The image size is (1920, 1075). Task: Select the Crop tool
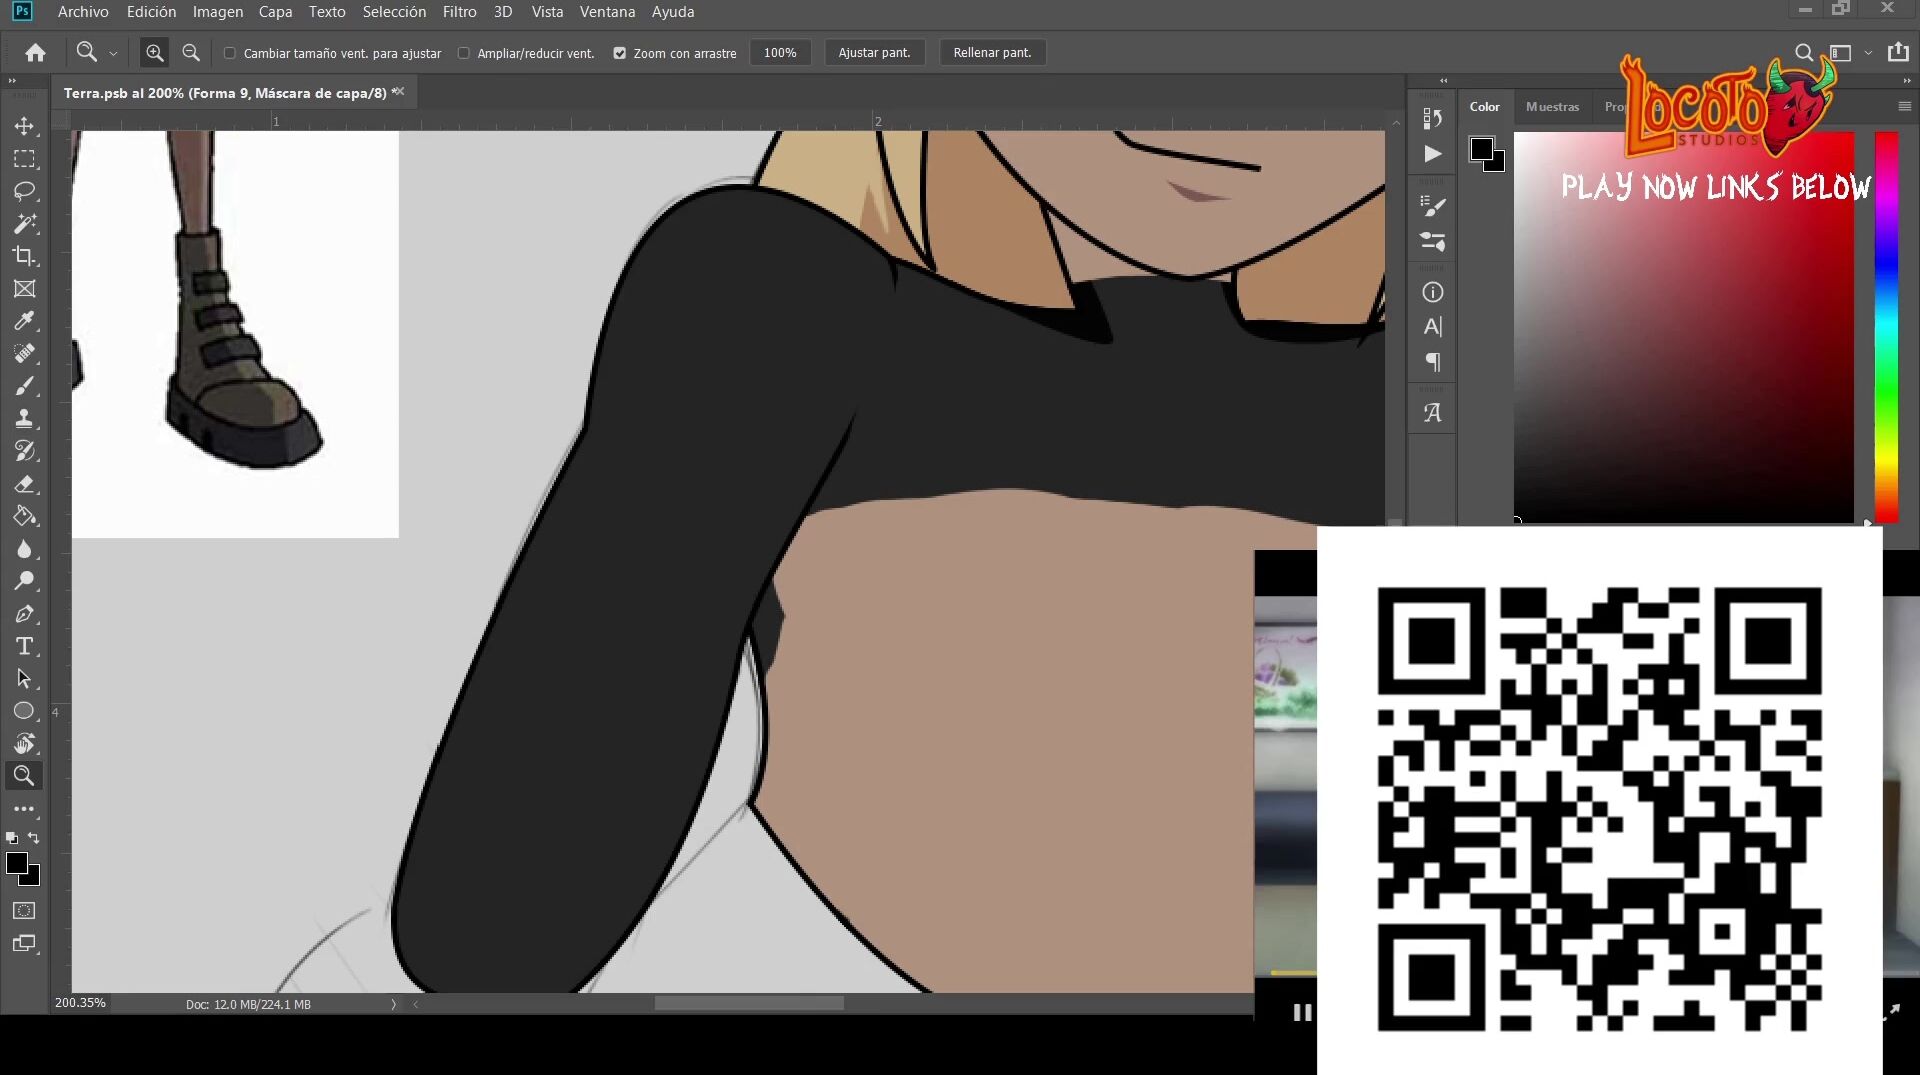pos(24,256)
